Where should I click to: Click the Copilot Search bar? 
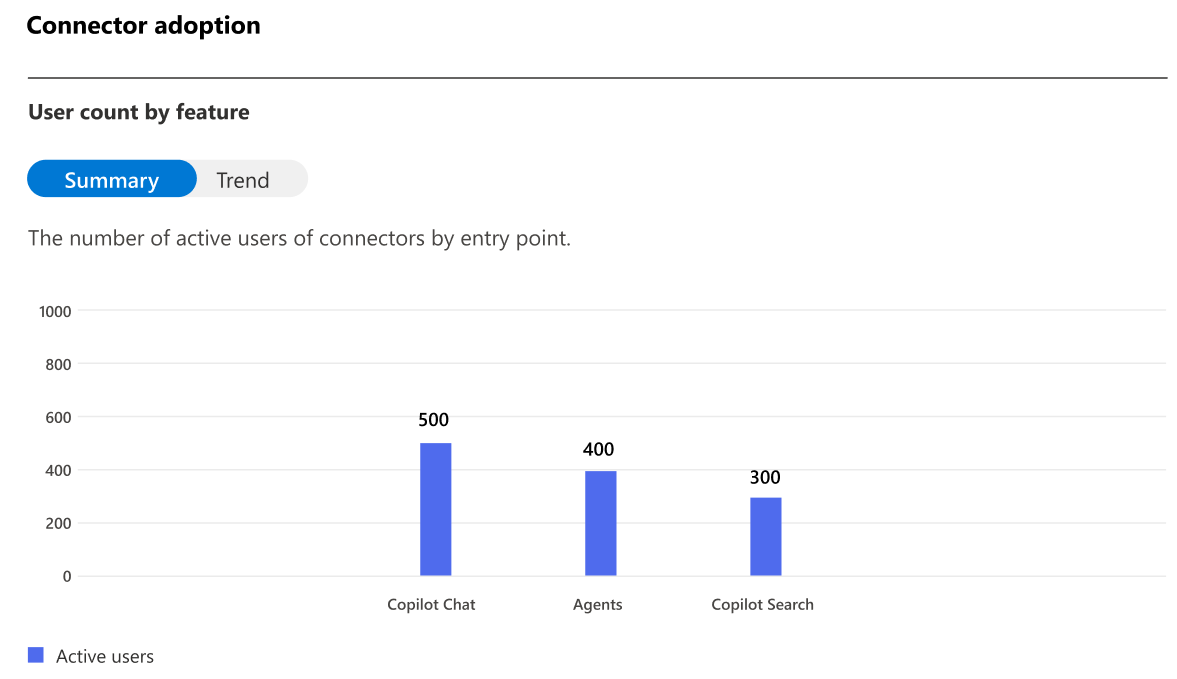coord(766,536)
